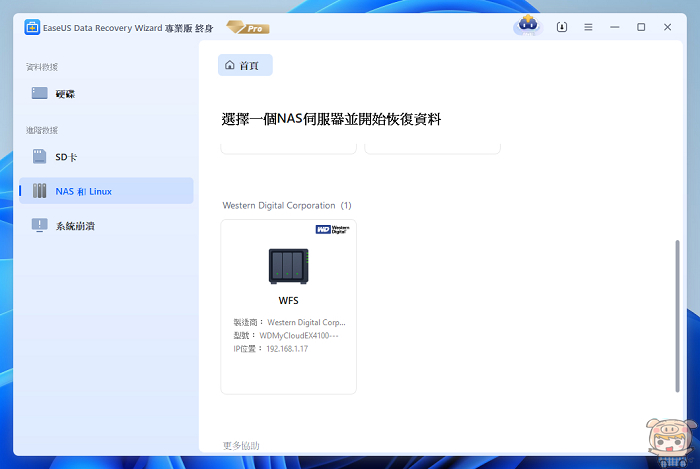Screen dimensions: 700x469
Task: Click the 首頁 home button
Action: click(245, 65)
